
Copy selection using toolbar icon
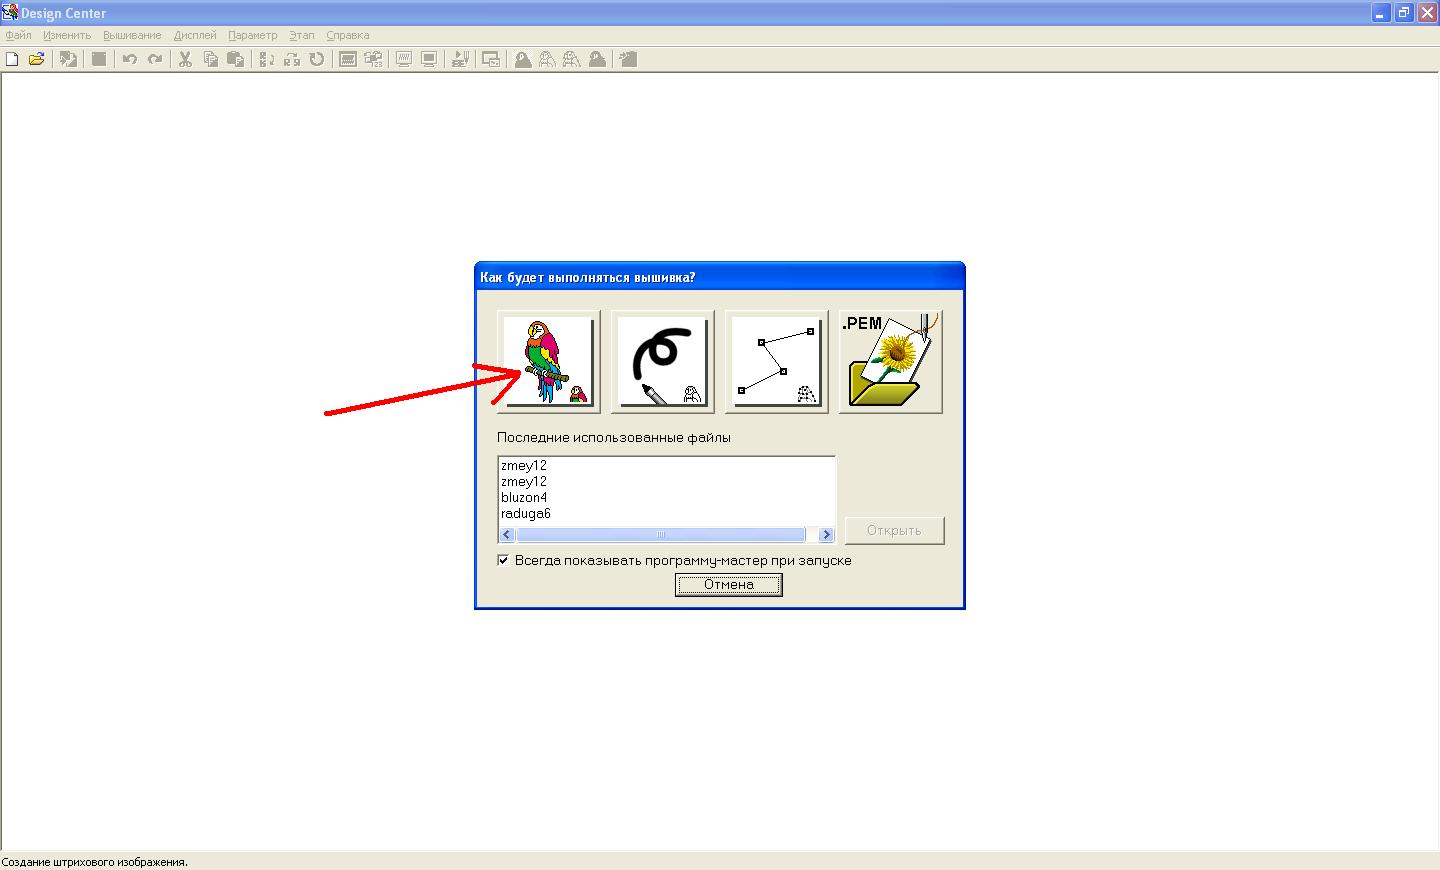pos(210,59)
